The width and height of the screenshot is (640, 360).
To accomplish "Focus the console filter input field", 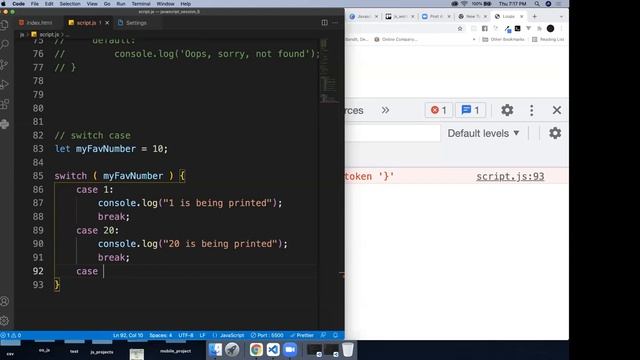I will 392,133.
